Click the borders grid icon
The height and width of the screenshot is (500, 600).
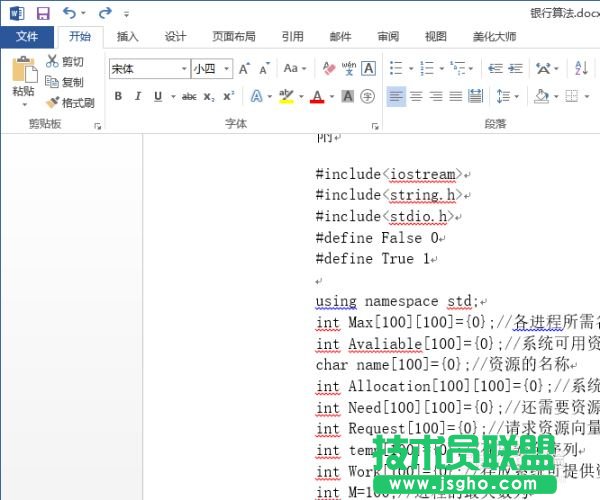[x=572, y=96]
